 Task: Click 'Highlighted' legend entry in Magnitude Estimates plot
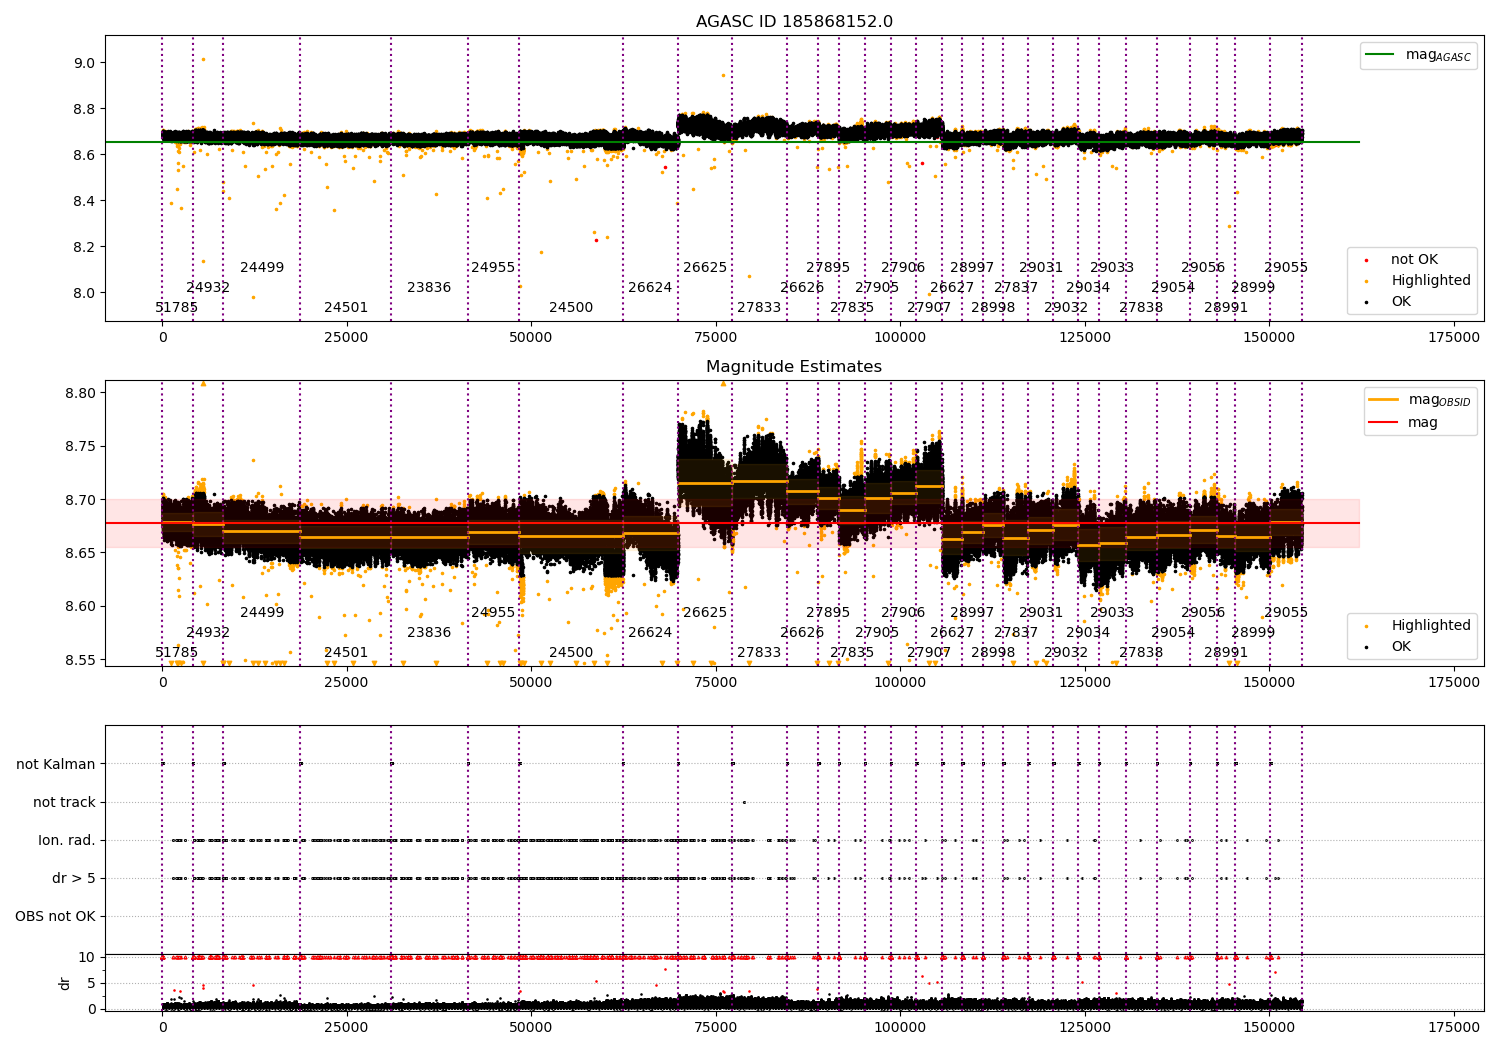[1418, 625]
